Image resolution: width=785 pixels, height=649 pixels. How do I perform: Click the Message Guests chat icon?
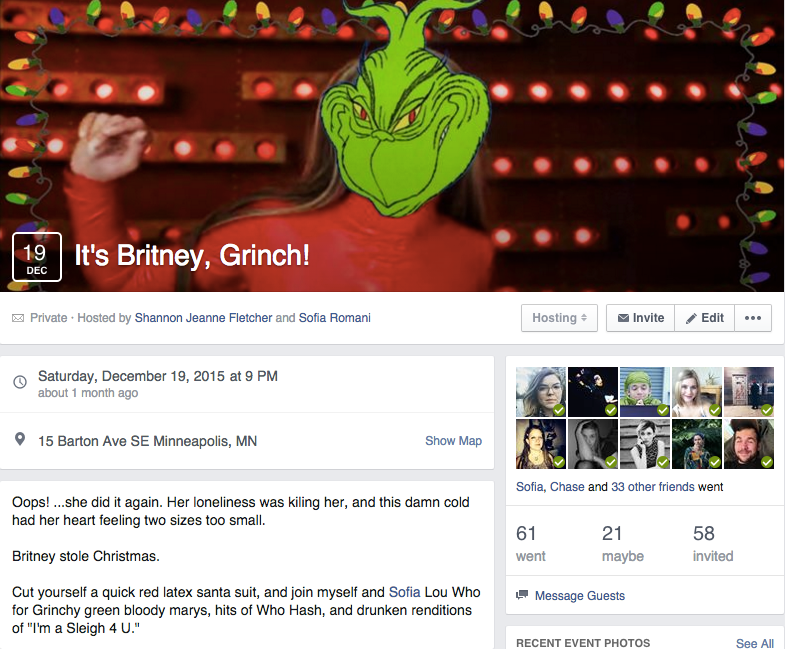click(x=522, y=595)
